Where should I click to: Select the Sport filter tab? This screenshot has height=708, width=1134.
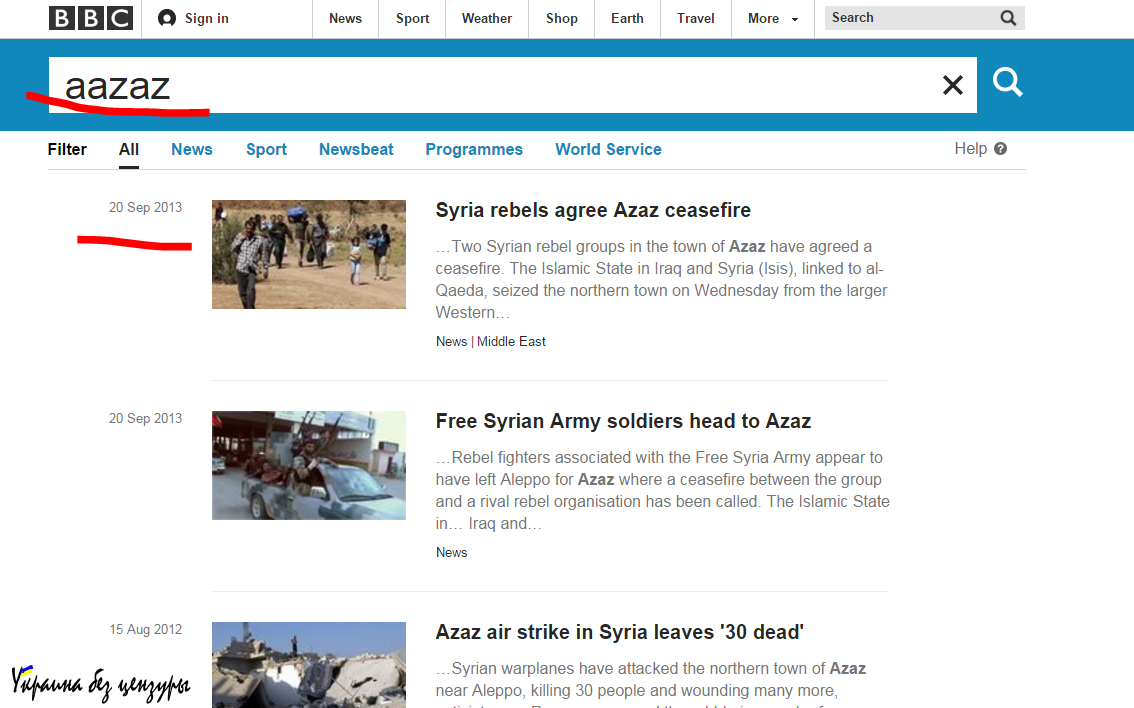(x=266, y=149)
